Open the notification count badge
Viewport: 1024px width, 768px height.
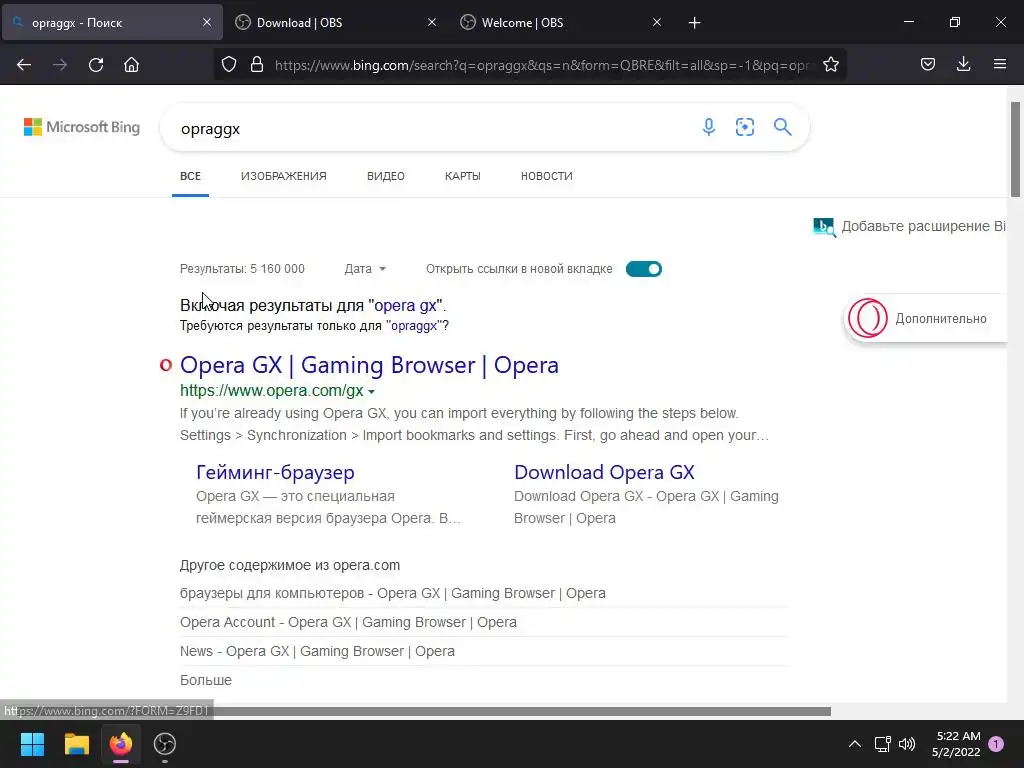[x=996, y=743]
